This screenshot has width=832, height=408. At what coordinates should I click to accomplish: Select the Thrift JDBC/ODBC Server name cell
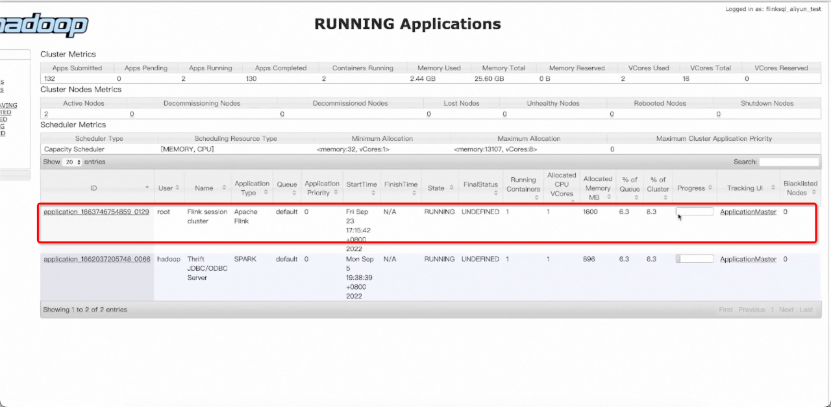tap(207, 268)
